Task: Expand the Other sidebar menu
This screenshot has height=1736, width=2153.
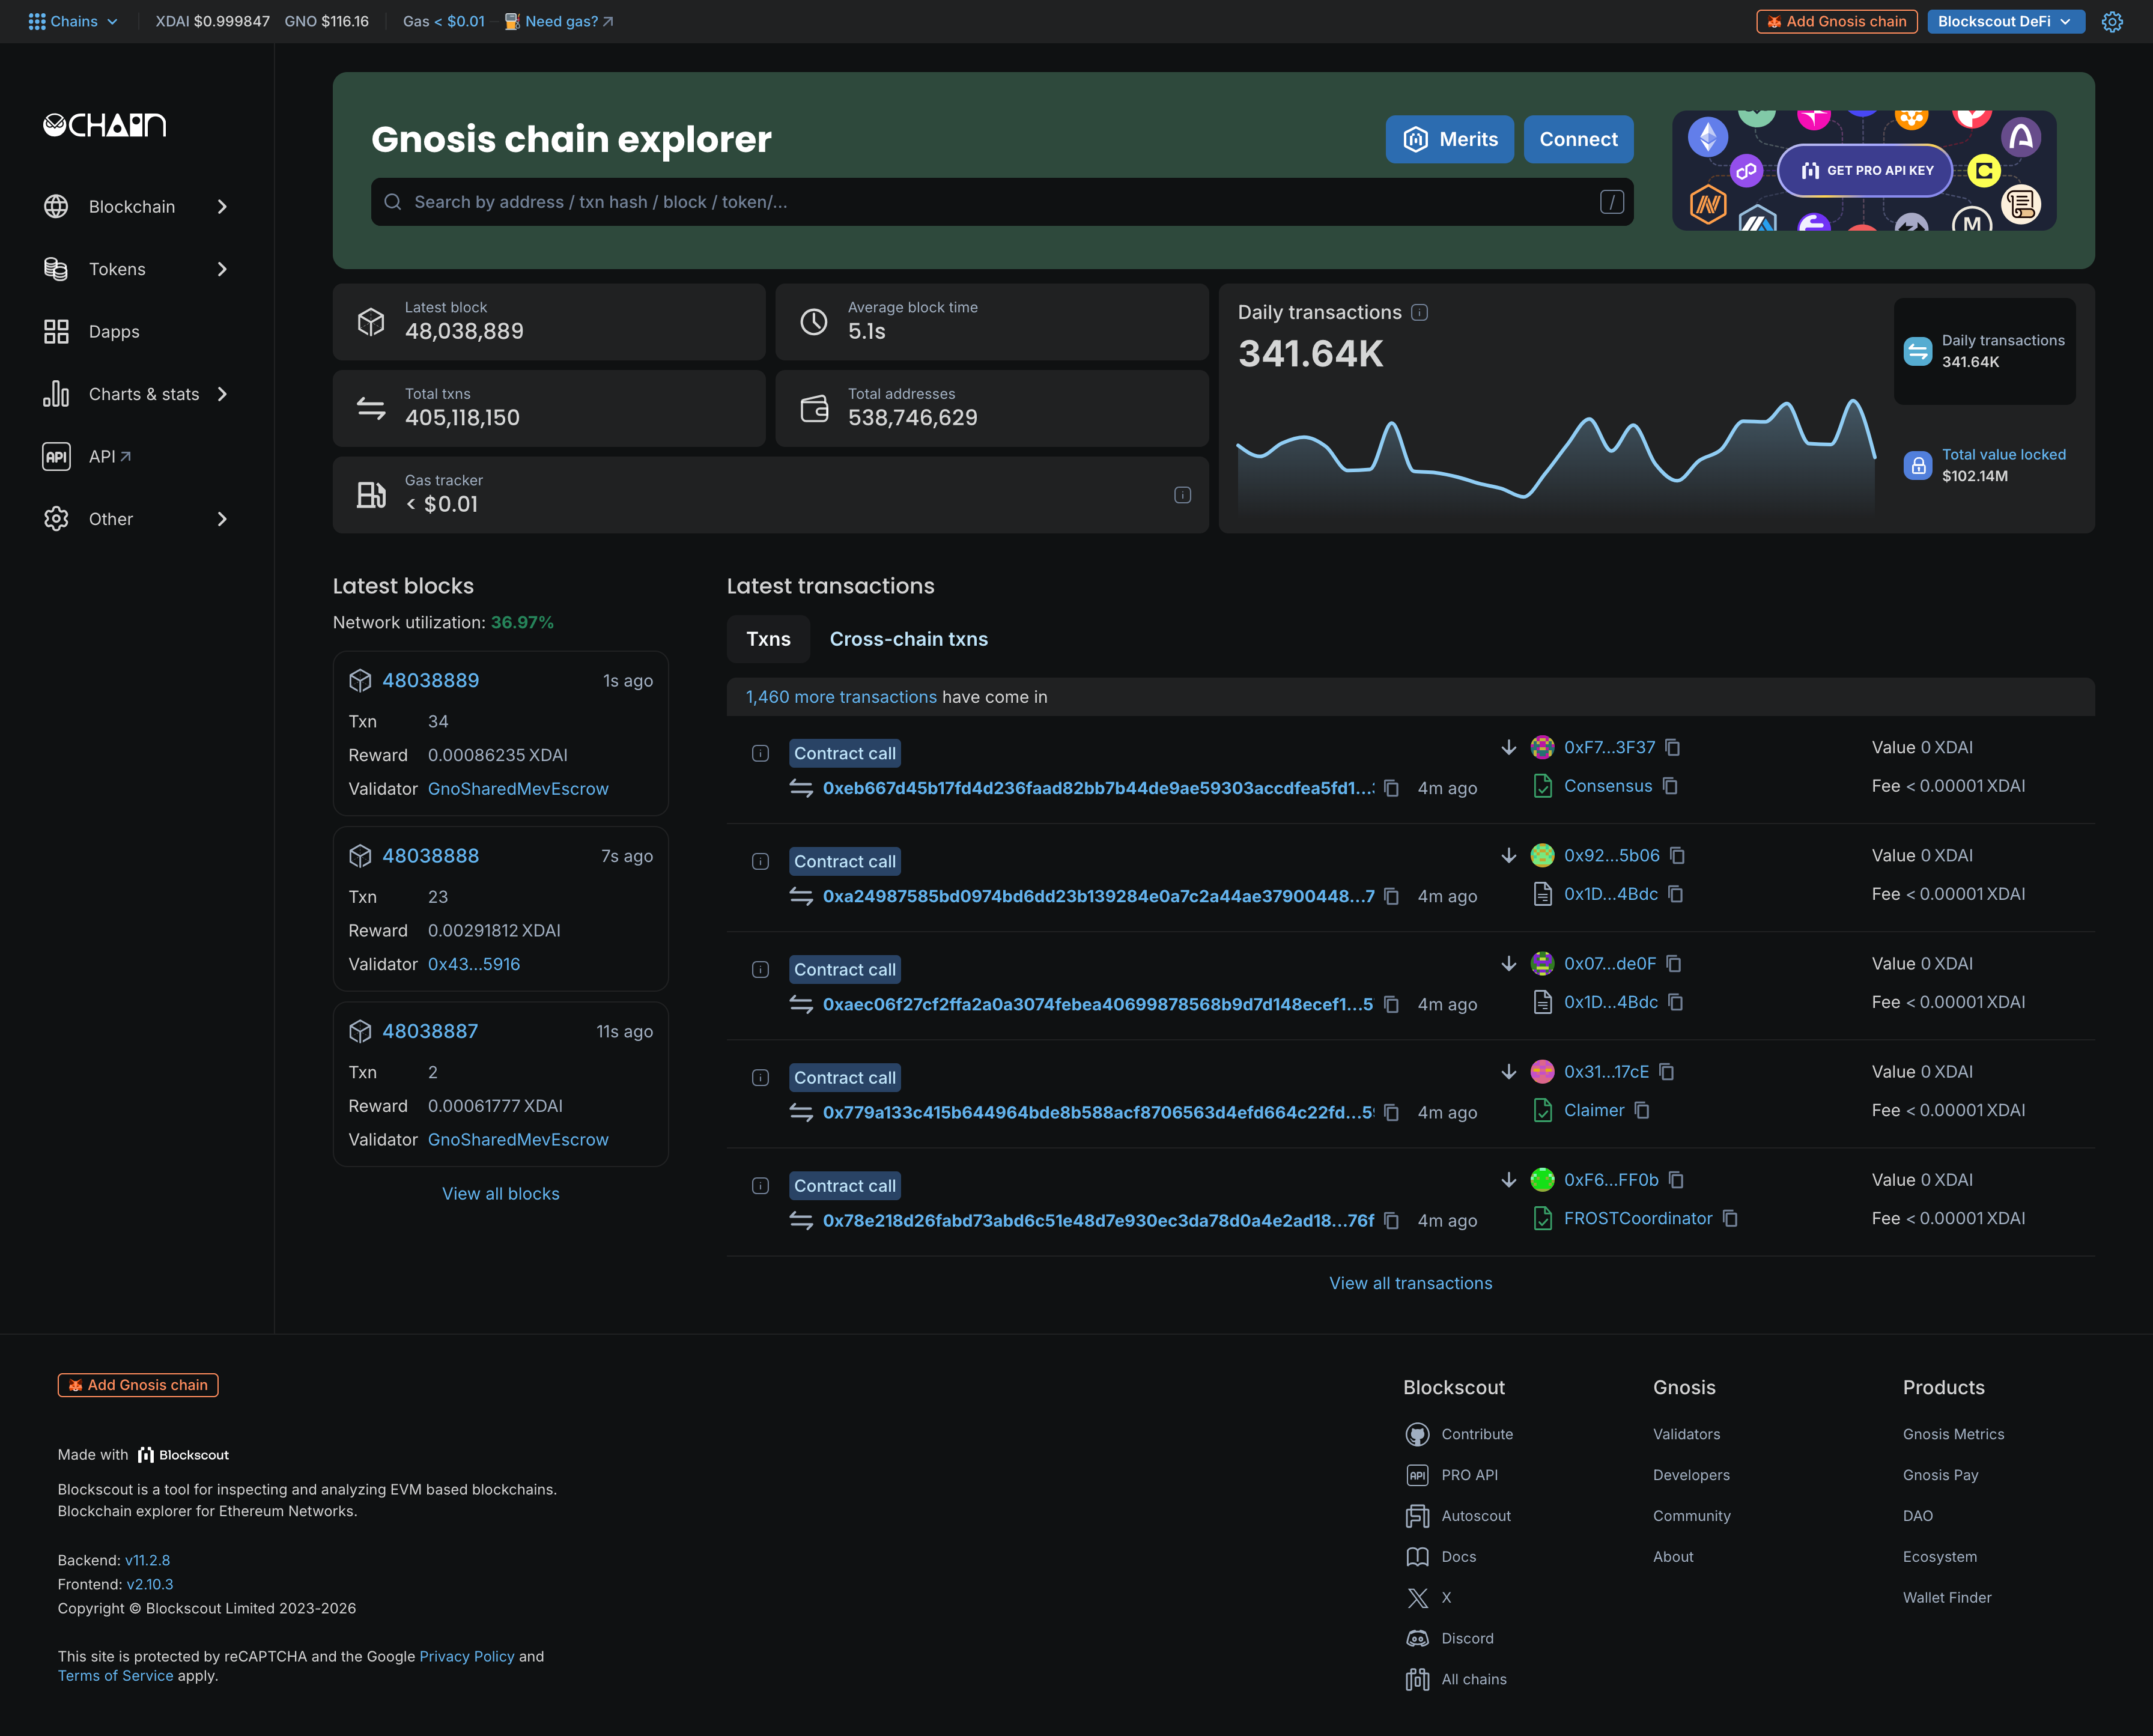Action: tap(137, 519)
